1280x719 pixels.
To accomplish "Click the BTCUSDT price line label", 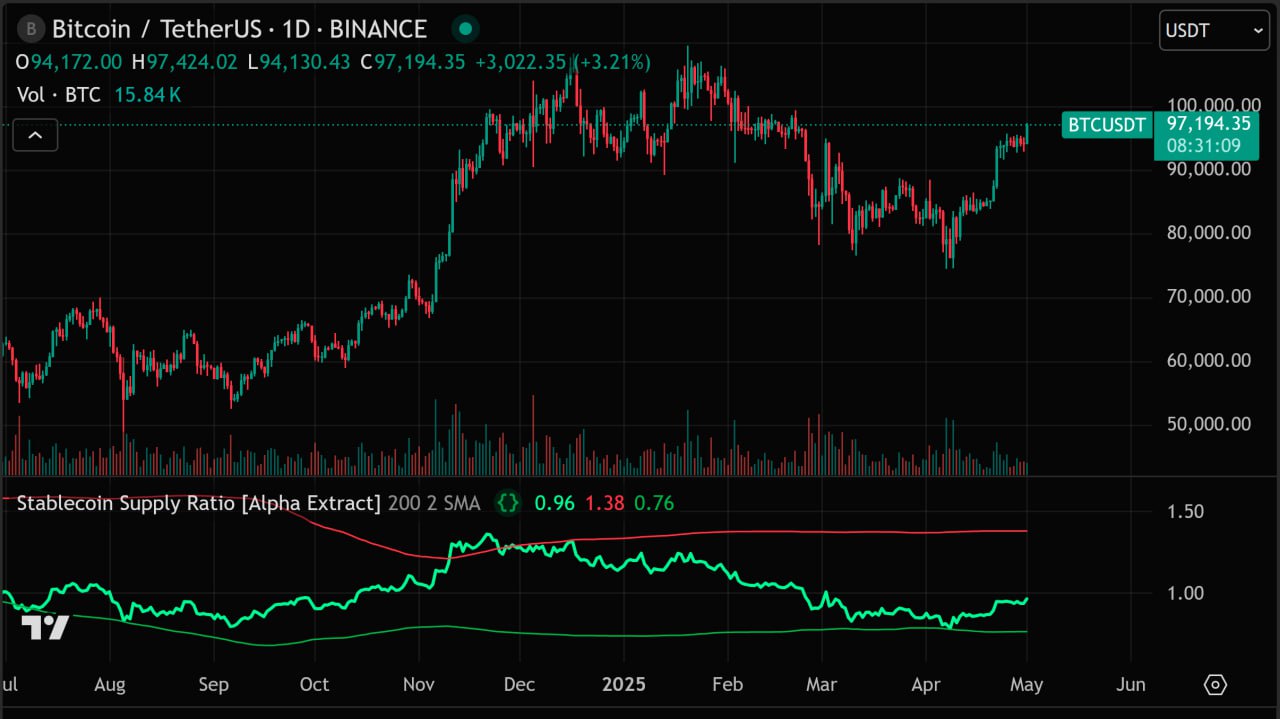I will point(1107,125).
